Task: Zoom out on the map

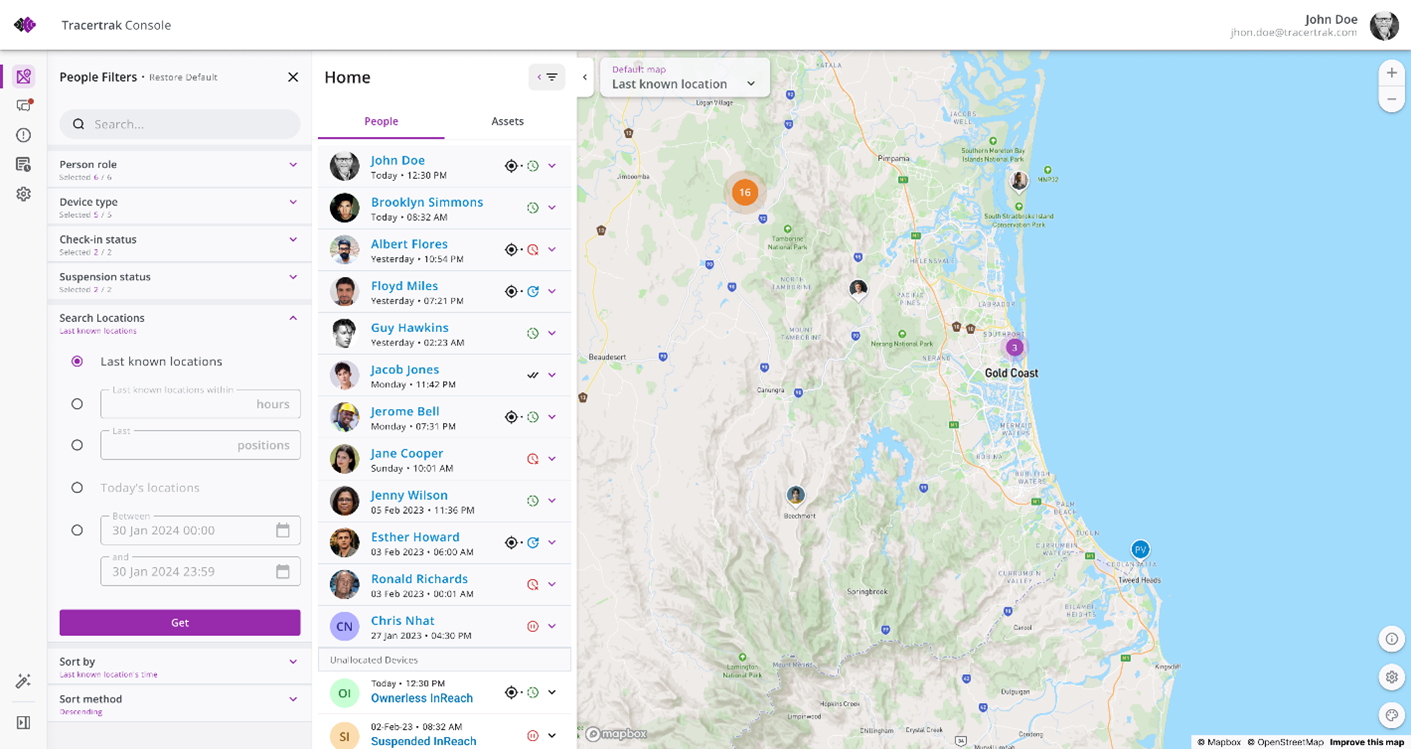Action: click(x=1391, y=99)
